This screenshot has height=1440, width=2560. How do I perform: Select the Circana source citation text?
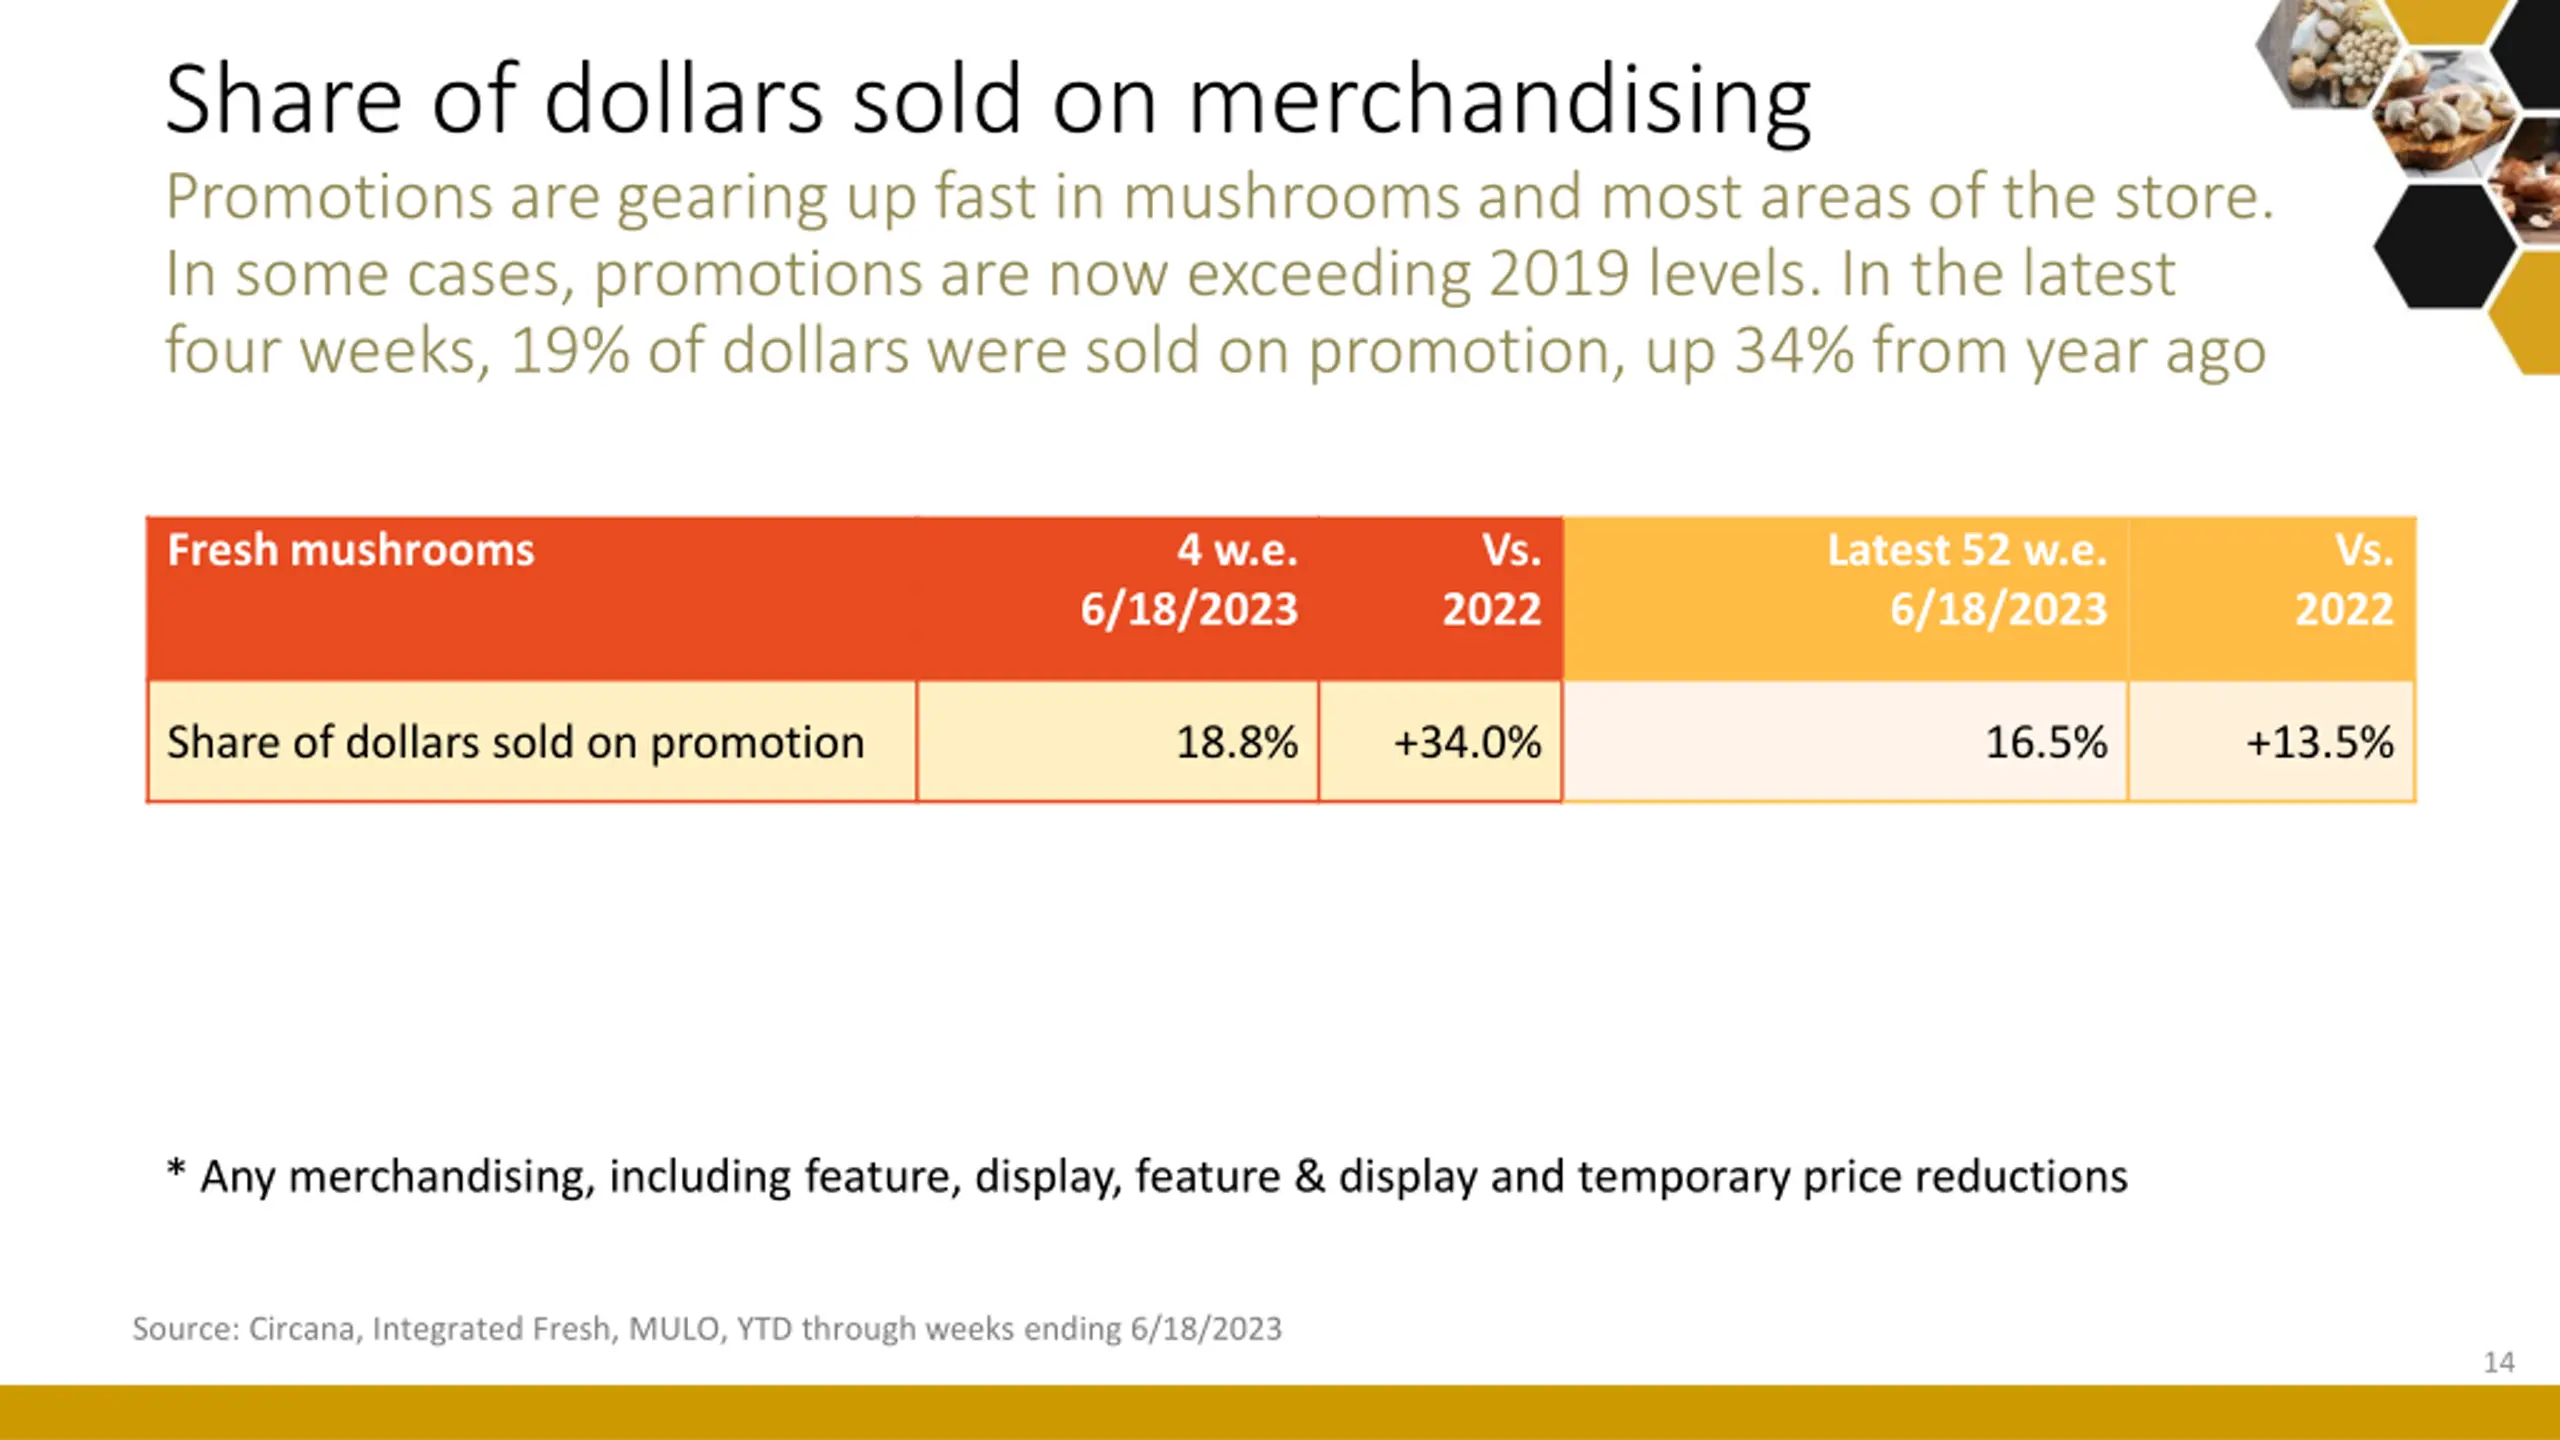pos(707,1328)
